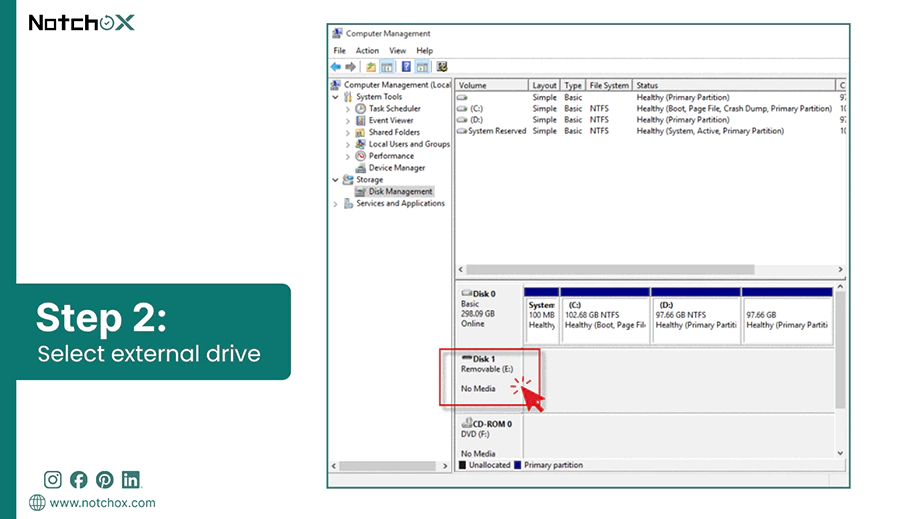Select the (C:) 102.68 GB NTFS partition

point(605,316)
